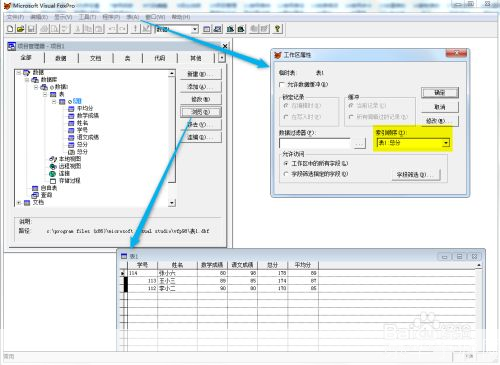Click the Data Session window toolbar icon
Image resolution: width=500 pixels, height=365 pixels.
pyautogui.click(x=217, y=29)
